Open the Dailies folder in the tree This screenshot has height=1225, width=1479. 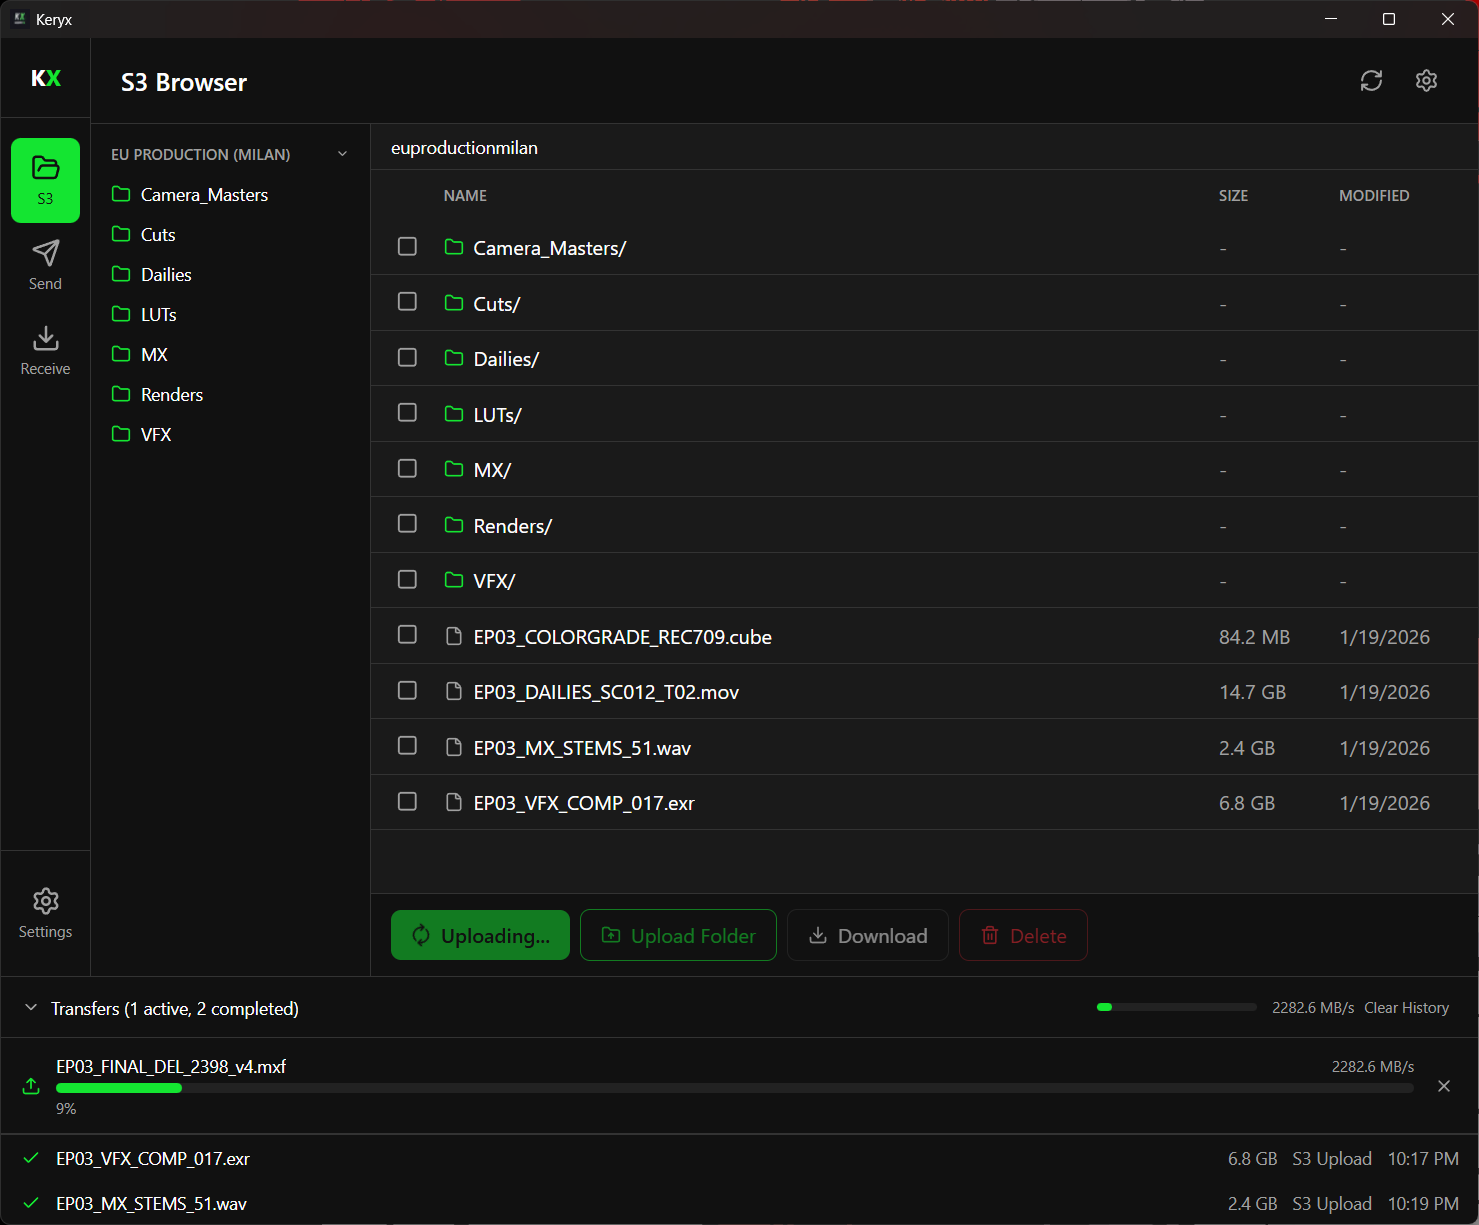[x=166, y=275]
